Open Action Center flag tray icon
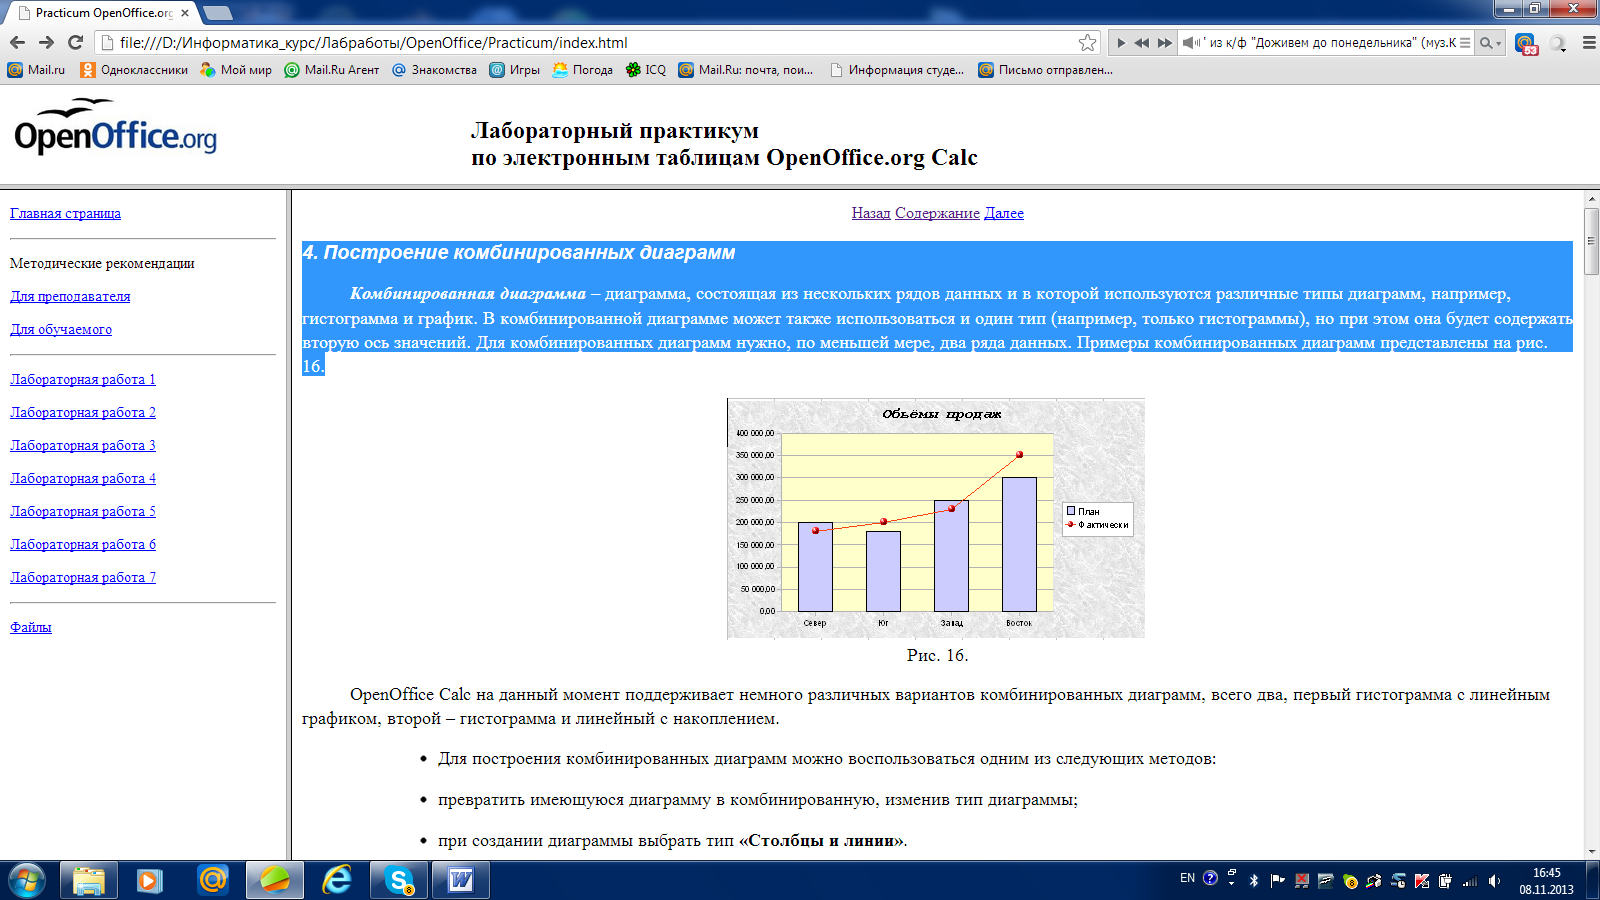 pyautogui.click(x=1277, y=881)
